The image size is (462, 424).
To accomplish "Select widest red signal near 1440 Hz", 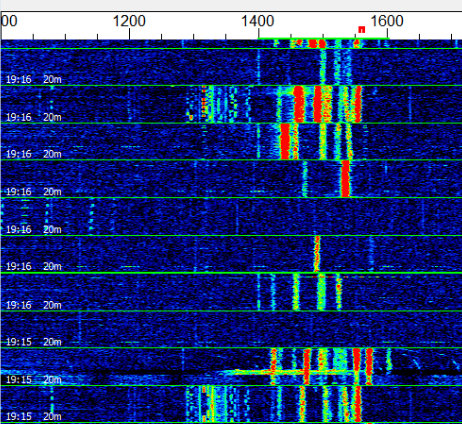I will pos(285,141).
